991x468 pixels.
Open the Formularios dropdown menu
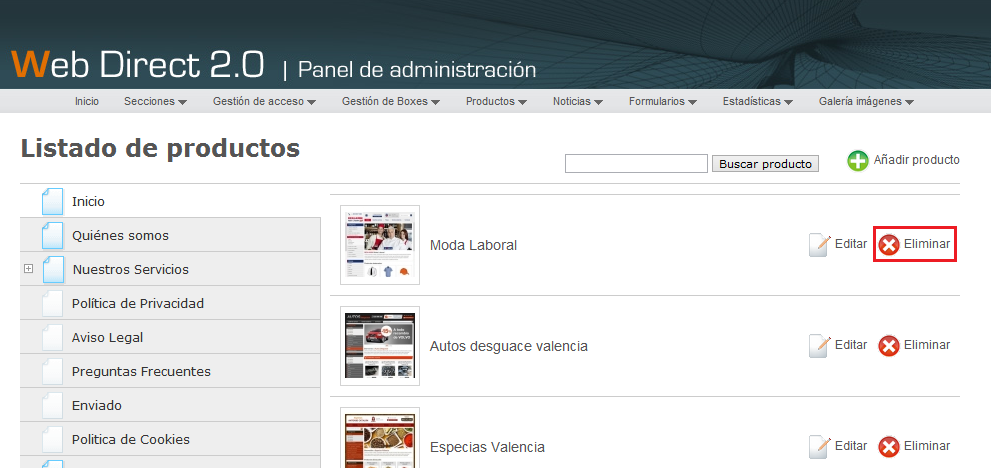(x=663, y=101)
